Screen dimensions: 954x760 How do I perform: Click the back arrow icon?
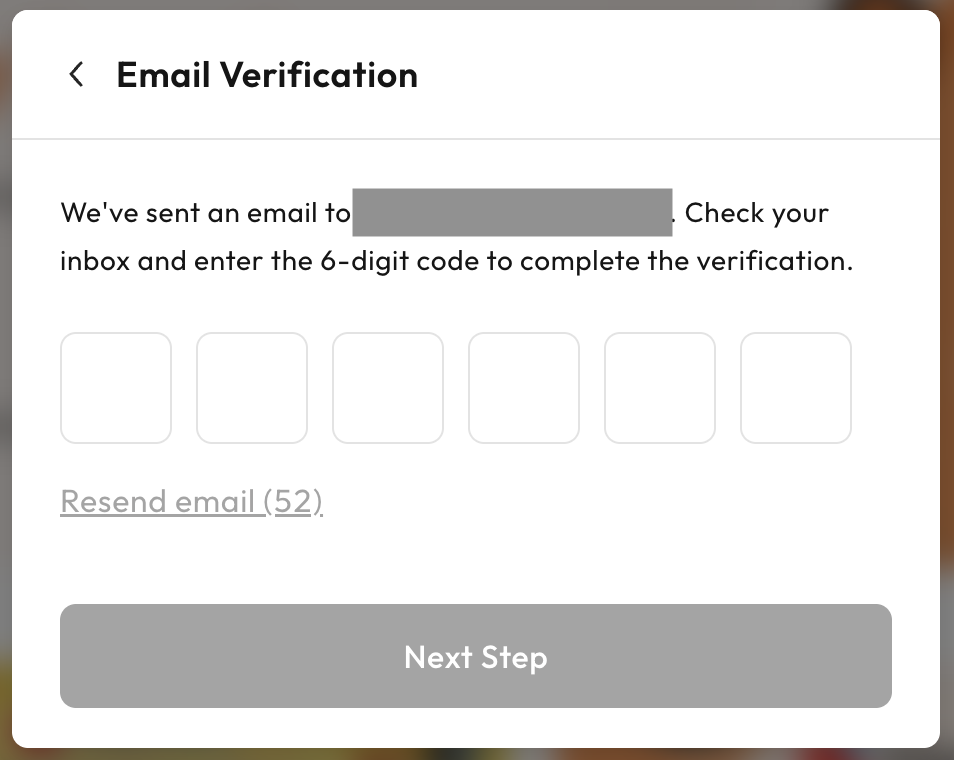76,75
